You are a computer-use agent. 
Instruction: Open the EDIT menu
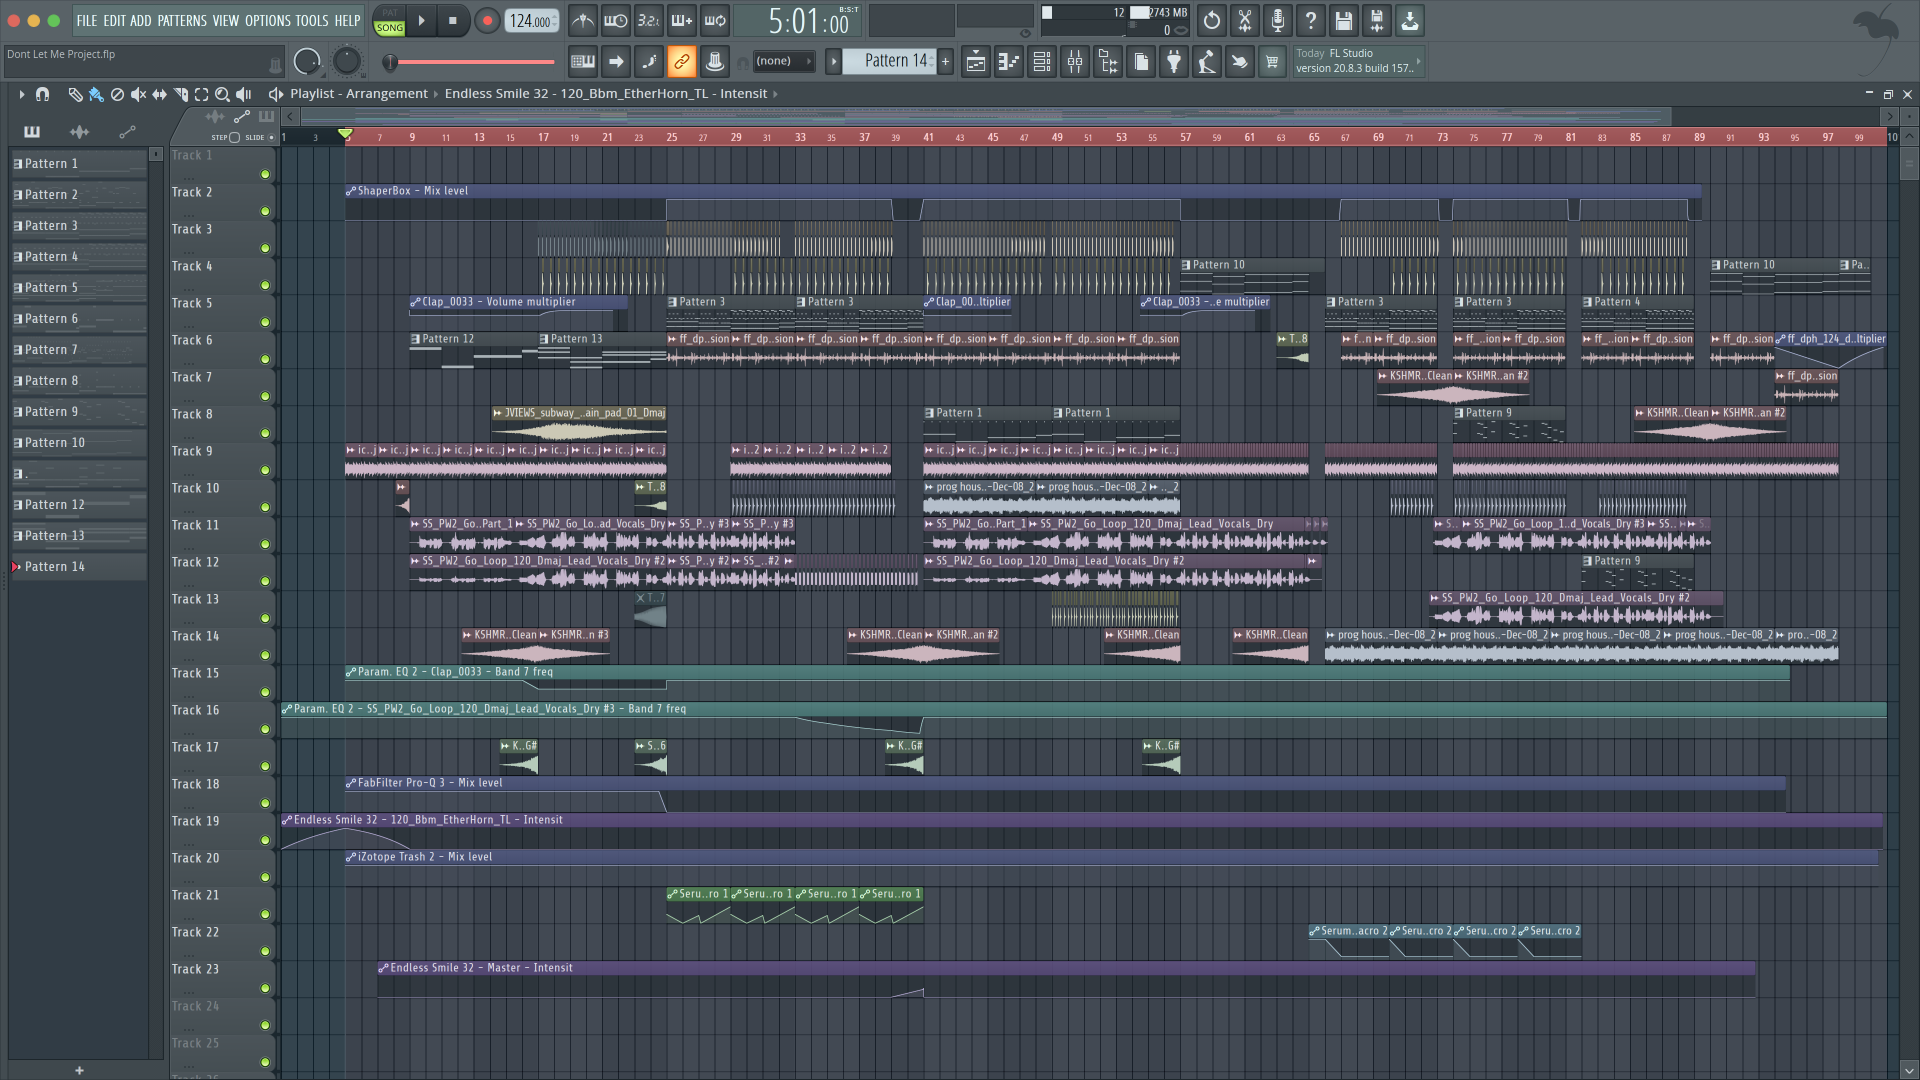click(114, 20)
